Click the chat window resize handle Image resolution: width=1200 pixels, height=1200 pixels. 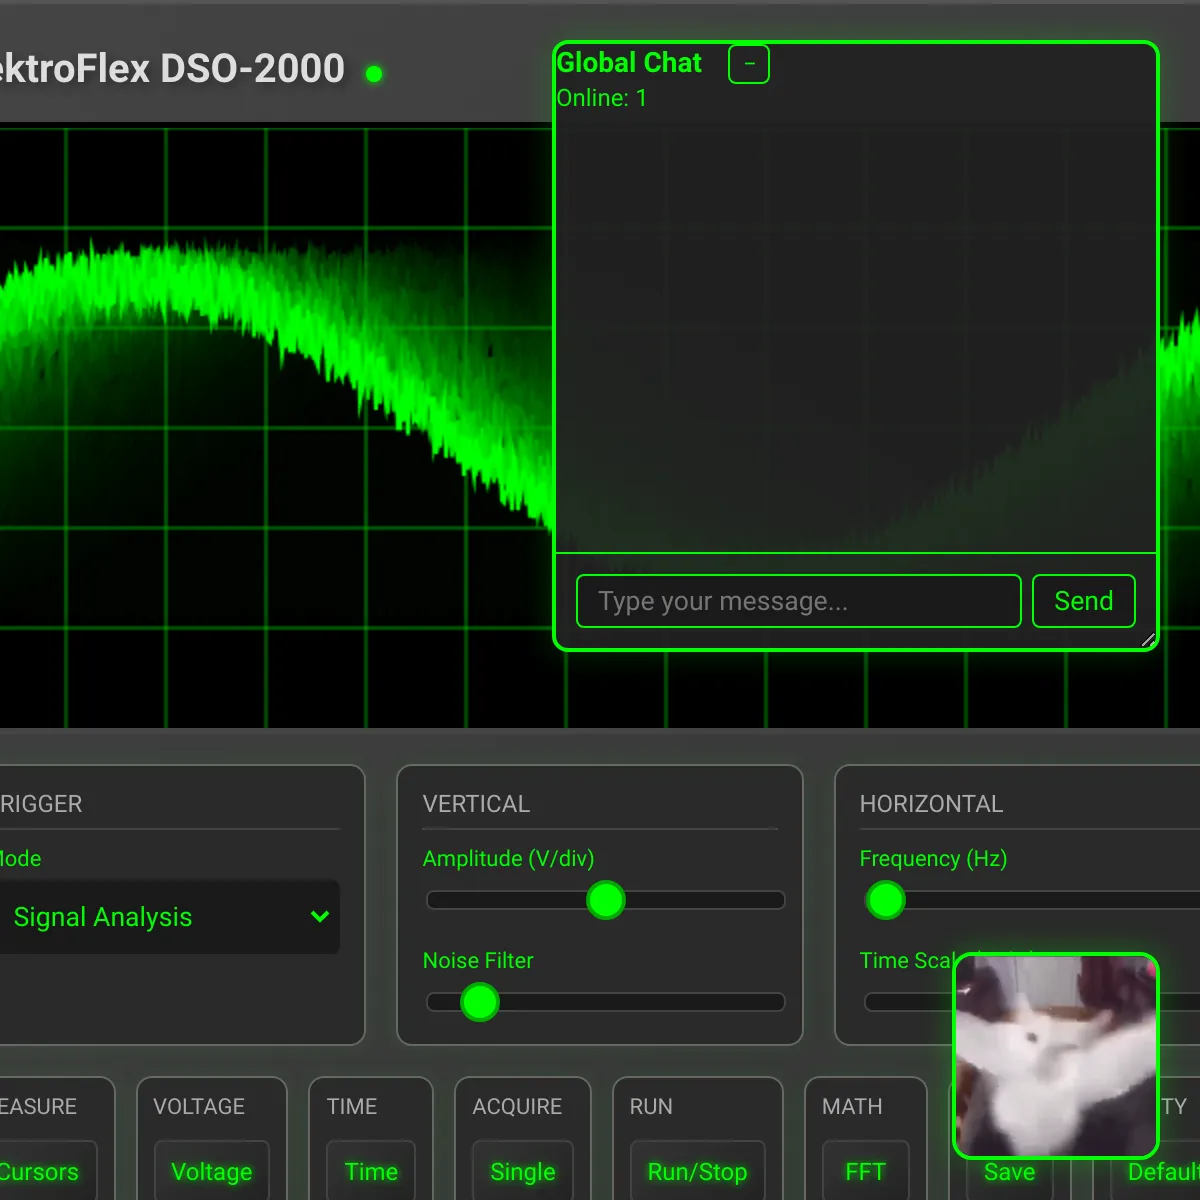[1148, 640]
